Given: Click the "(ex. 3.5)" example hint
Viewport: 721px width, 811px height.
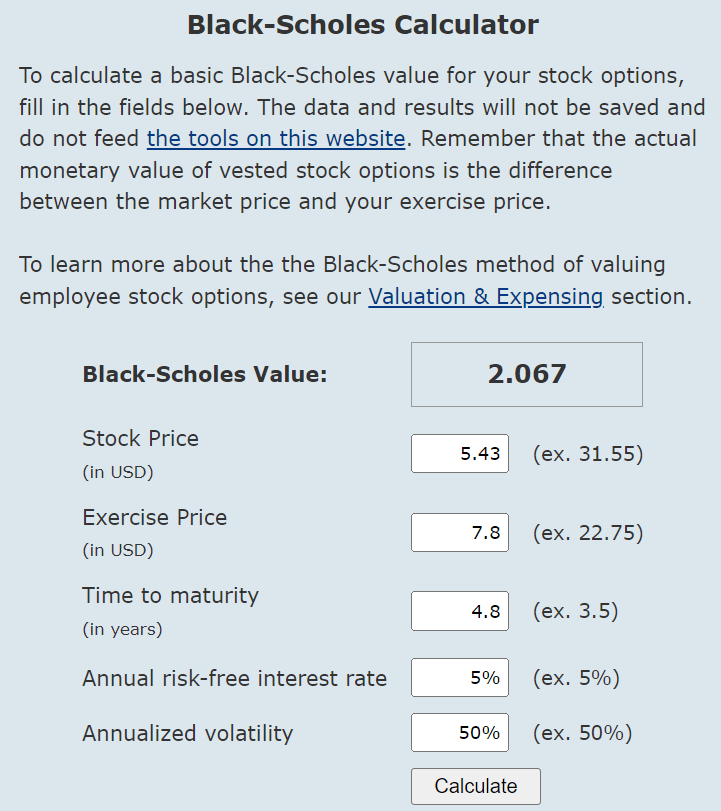Looking at the screenshot, I should point(576,611).
